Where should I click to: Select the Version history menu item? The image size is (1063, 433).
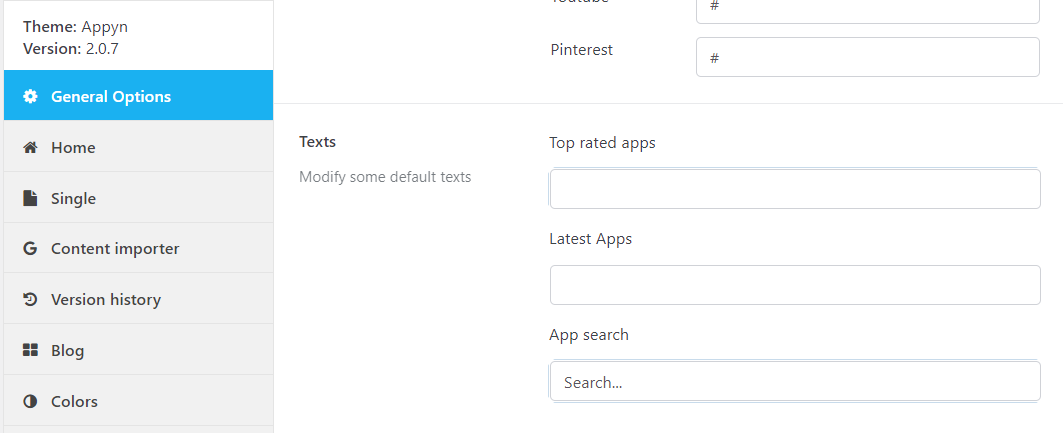click(x=138, y=299)
